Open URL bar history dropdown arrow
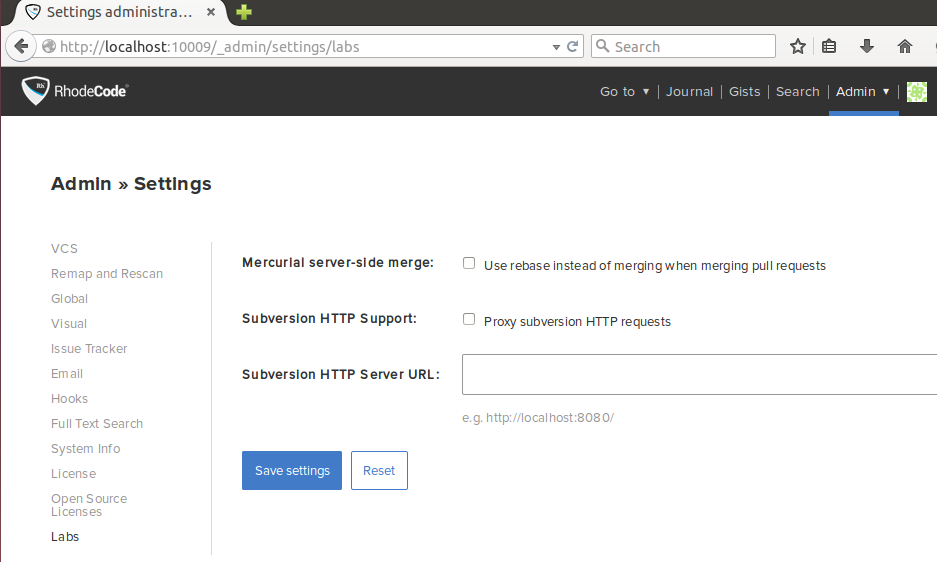Viewport: 937px width, 562px height. pyautogui.click(x=557, y=47)
